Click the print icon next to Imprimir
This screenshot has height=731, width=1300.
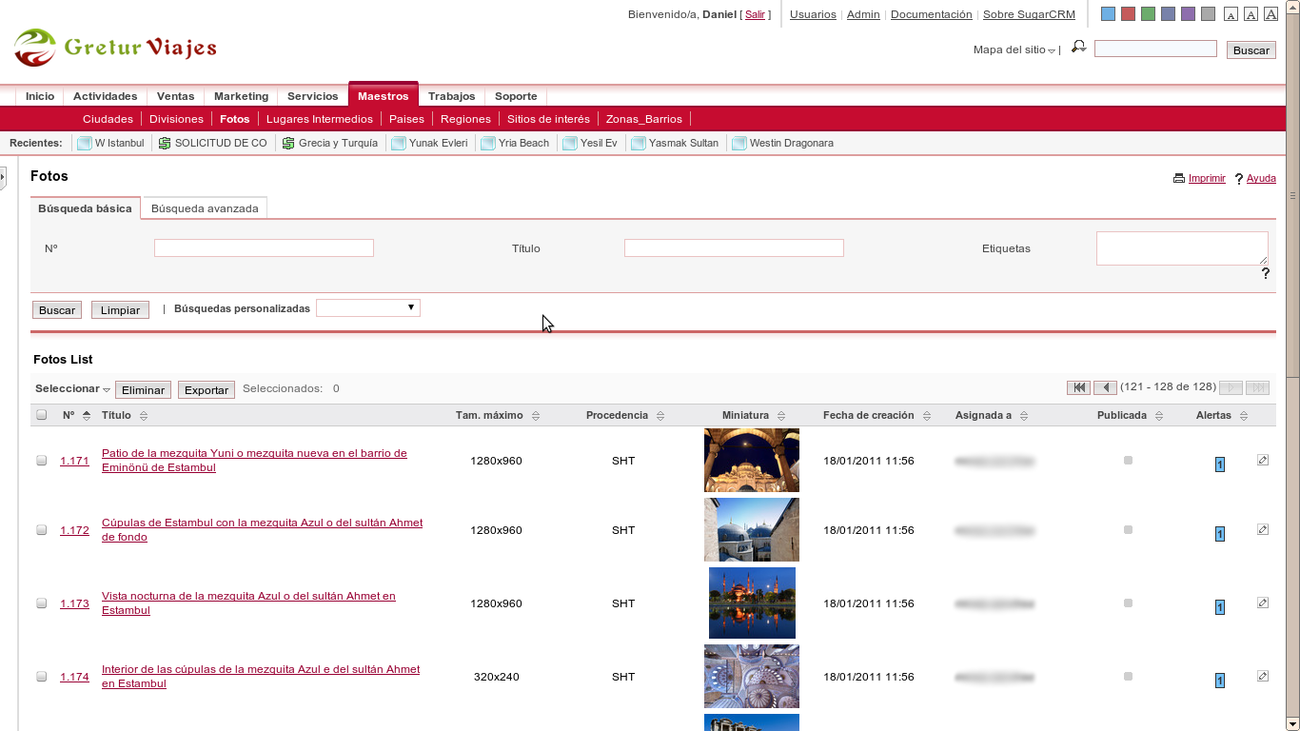1179,179
